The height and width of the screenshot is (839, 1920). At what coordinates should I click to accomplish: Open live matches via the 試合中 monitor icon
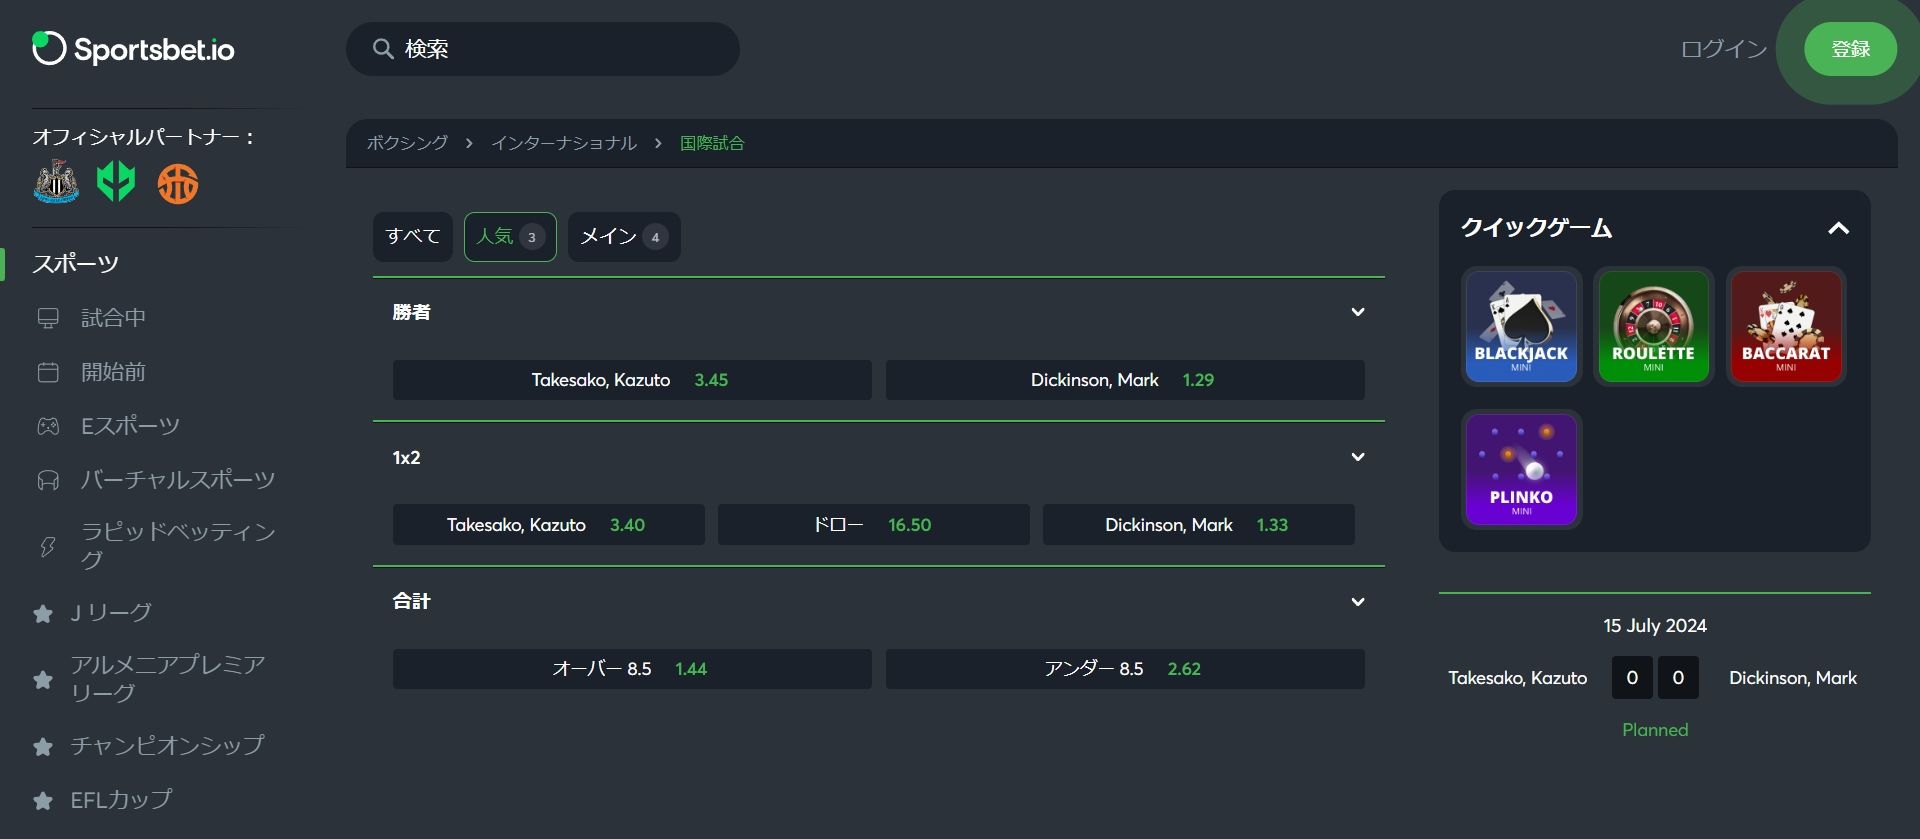pos(48,318)
